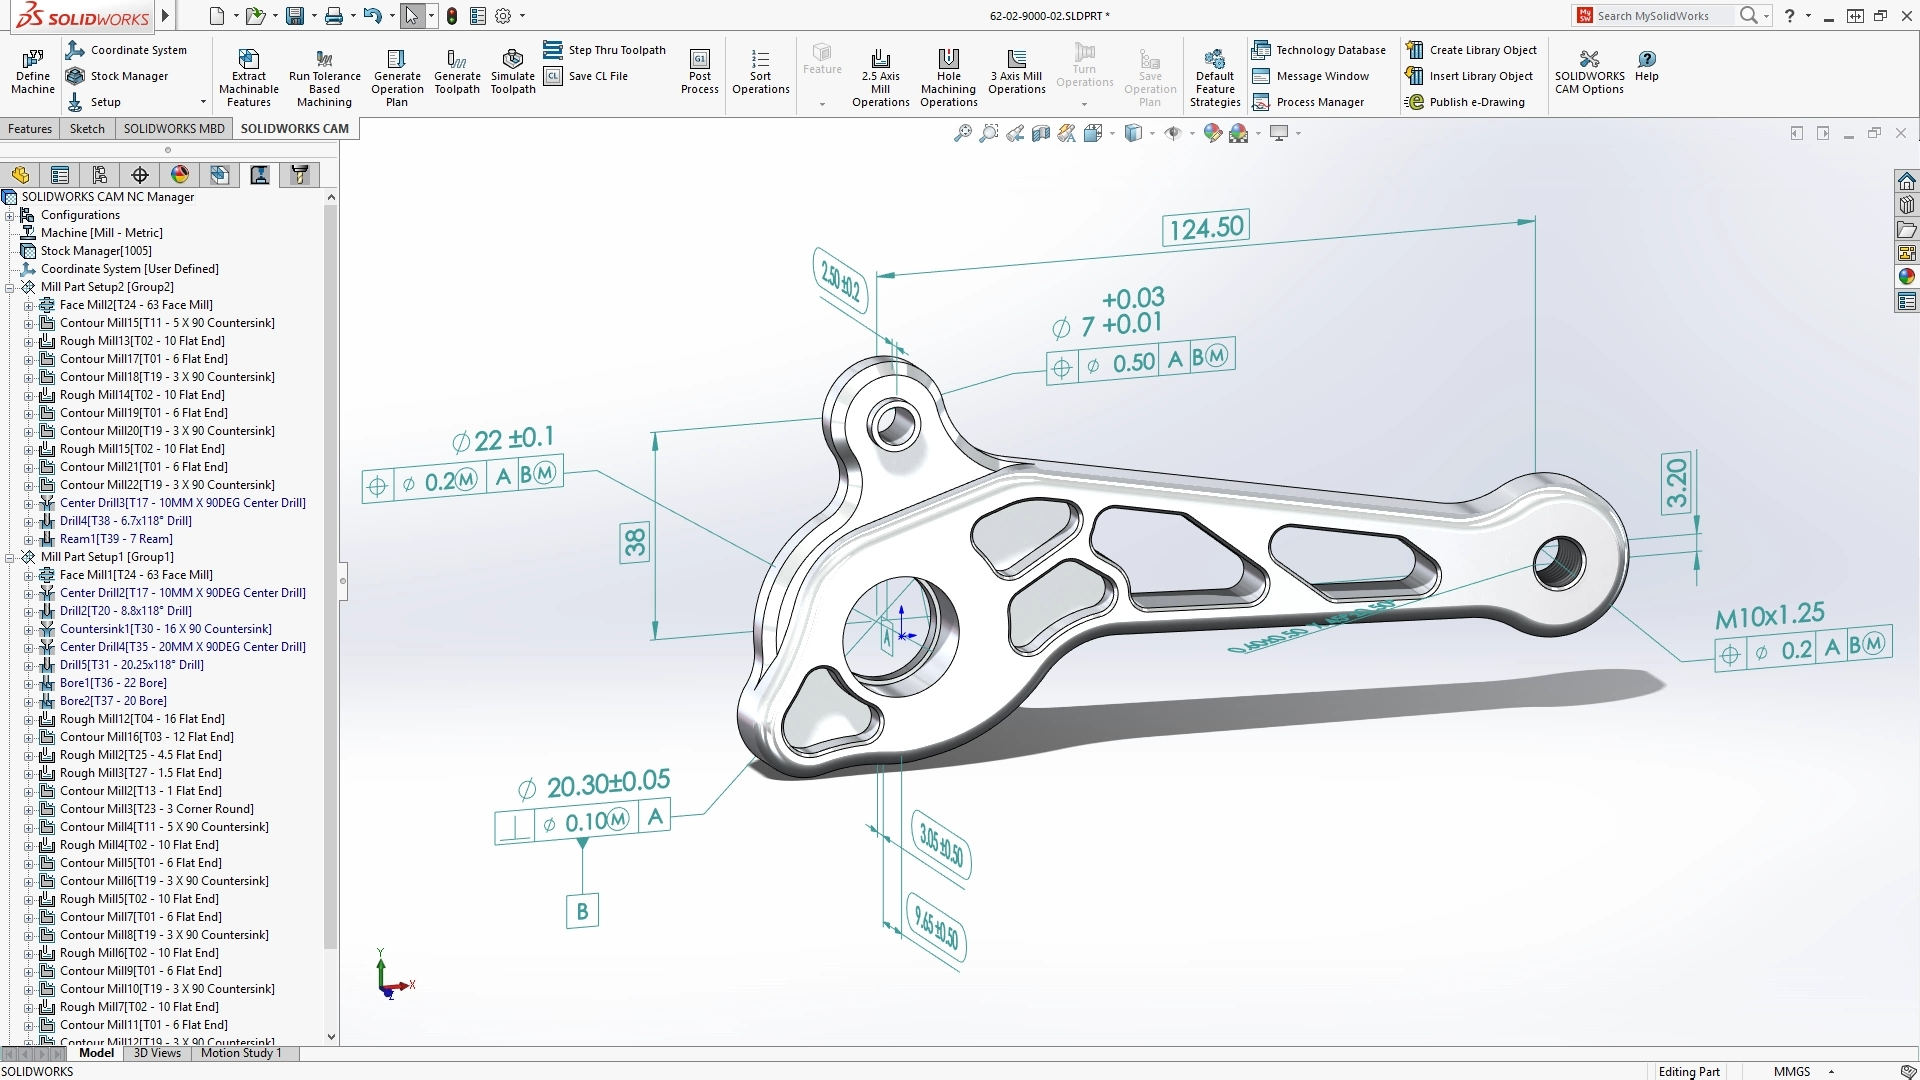
Task: Open the Motion Study 1 tab
Action: pyautogui.click(x=240, y=1053)
